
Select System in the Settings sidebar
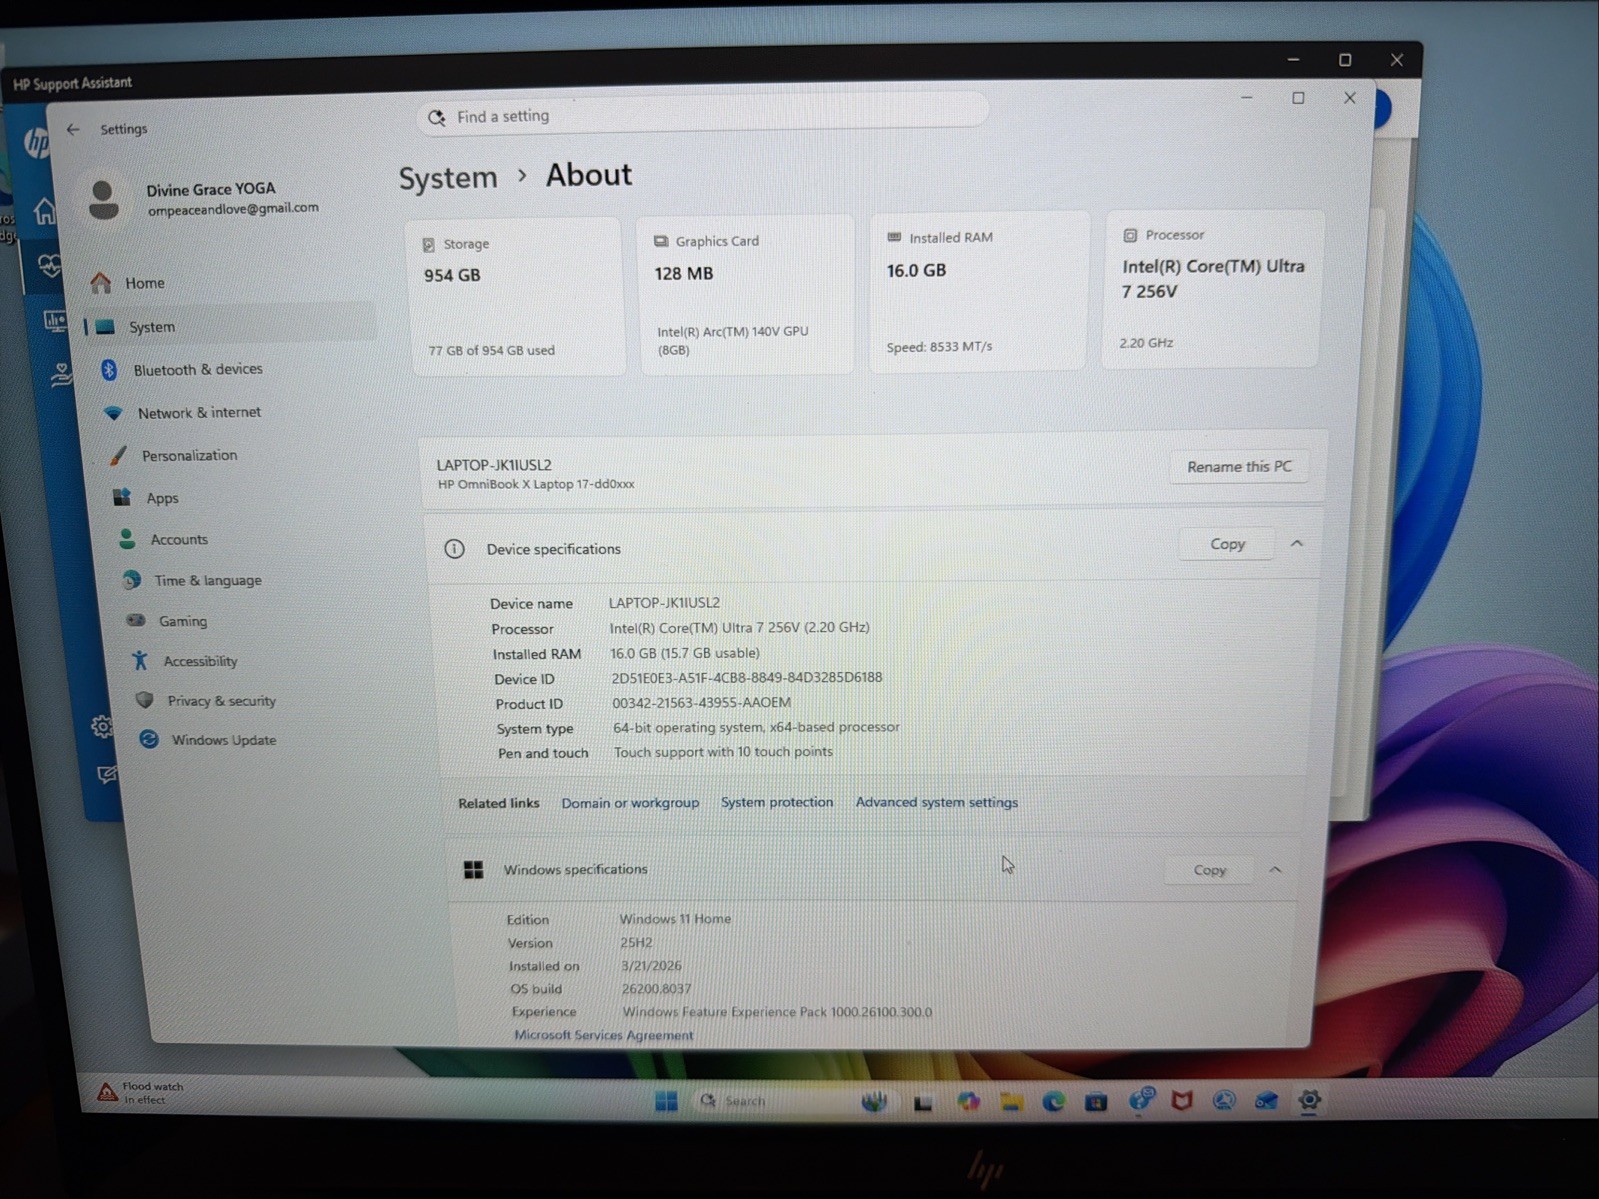click(x=228, y=327)
